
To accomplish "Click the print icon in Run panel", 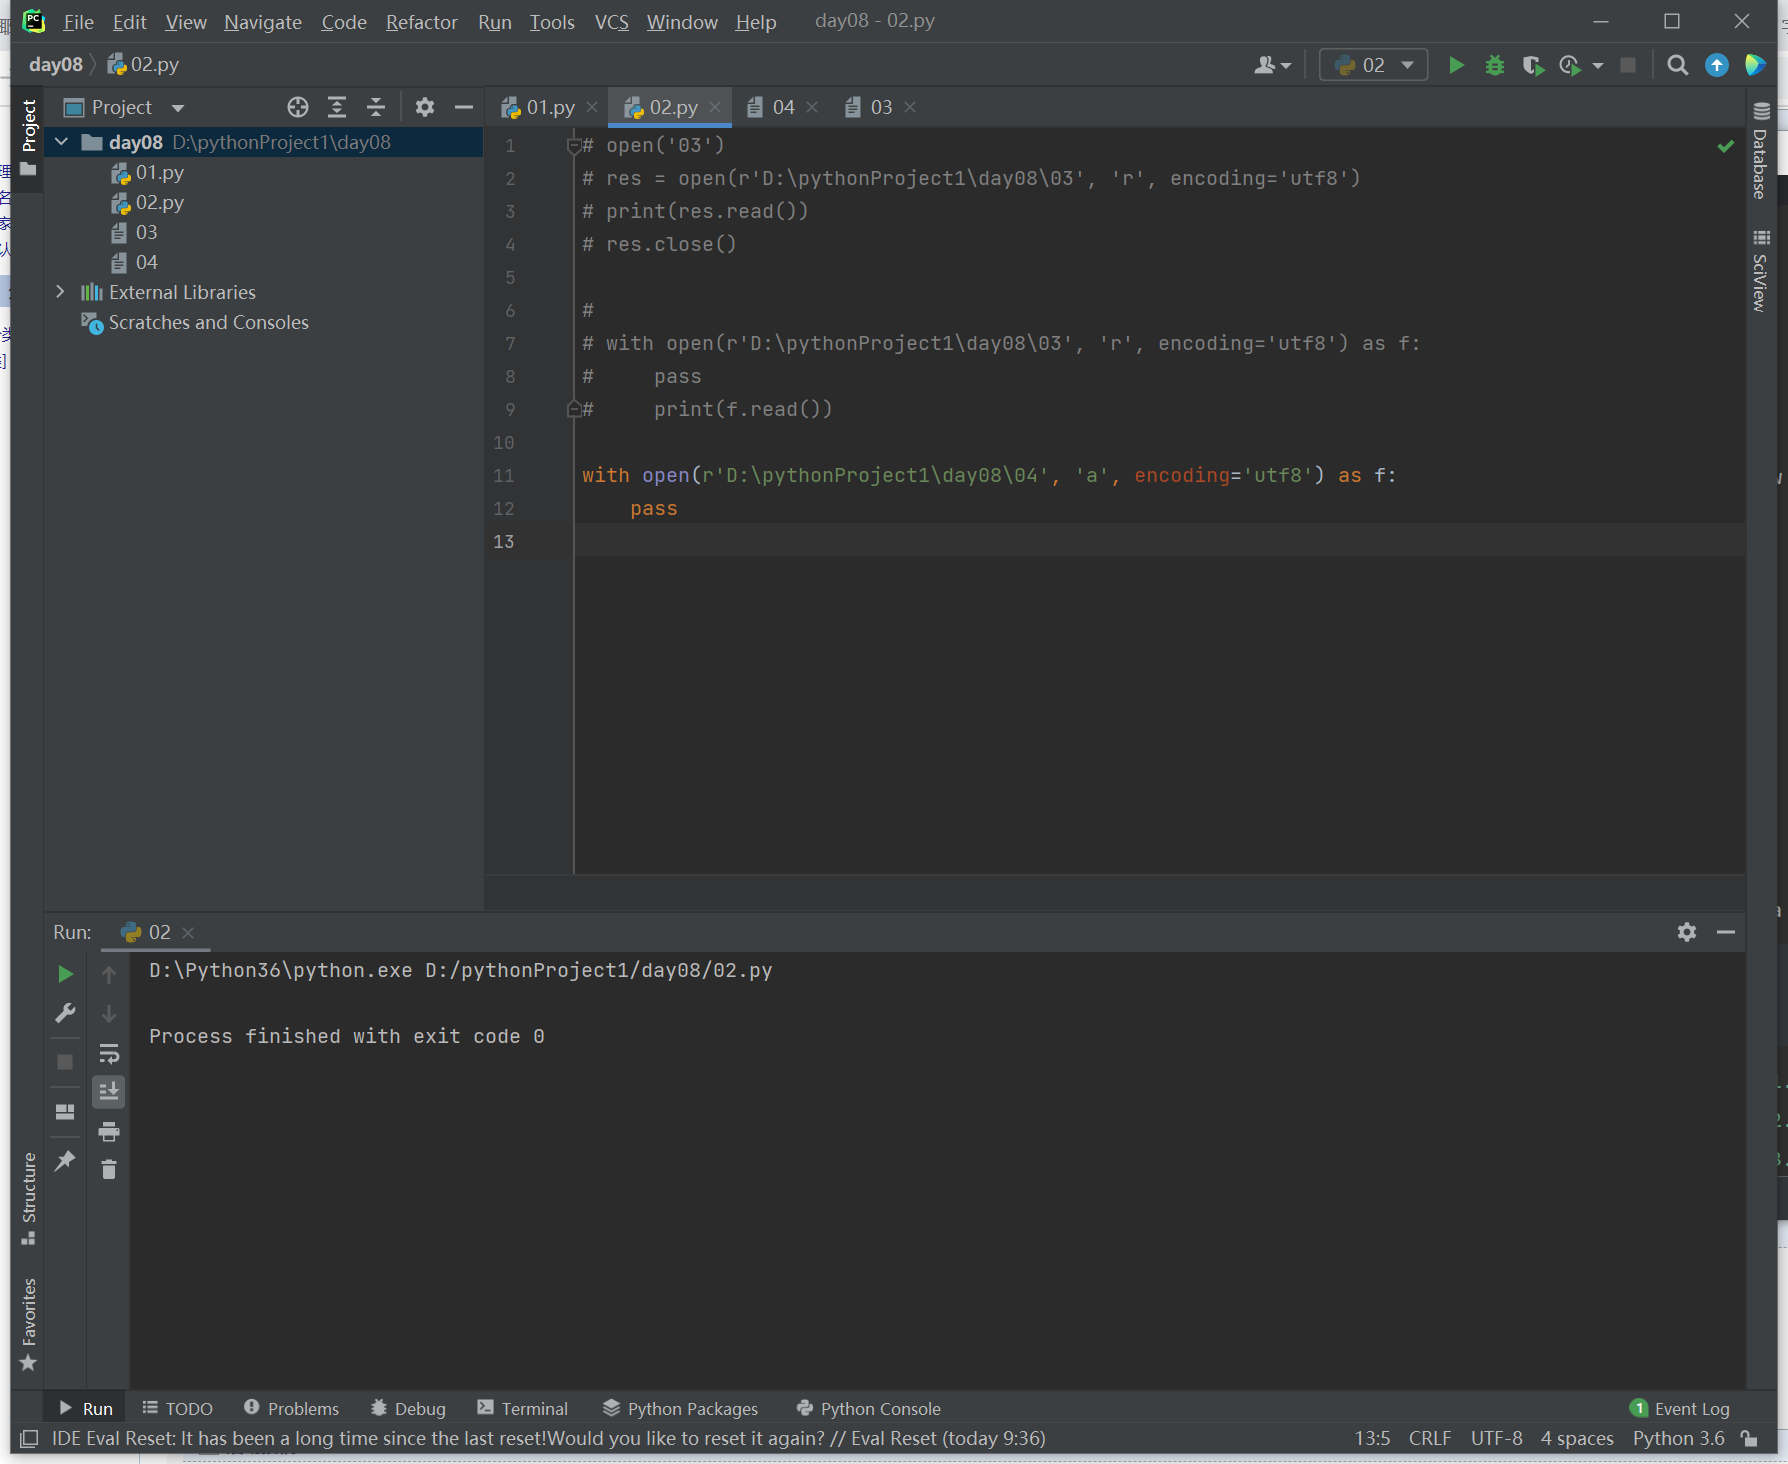I will click(x=109, y=1131).
